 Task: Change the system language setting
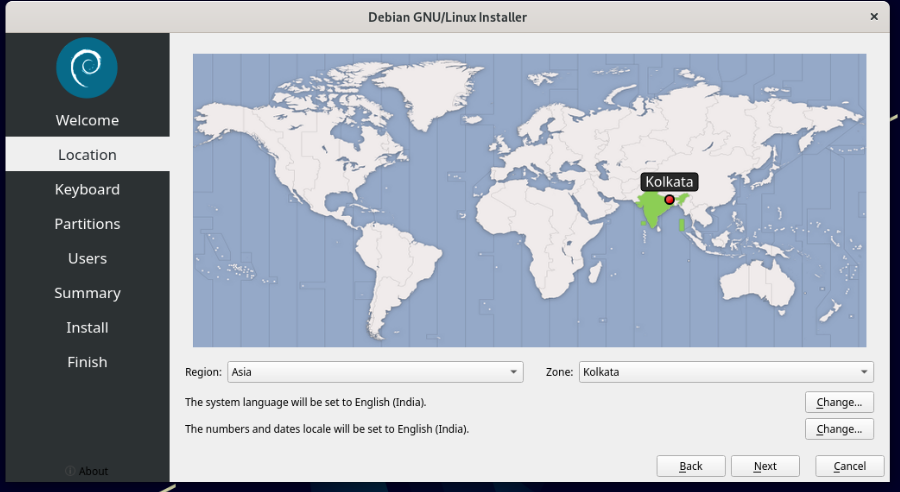838,402
